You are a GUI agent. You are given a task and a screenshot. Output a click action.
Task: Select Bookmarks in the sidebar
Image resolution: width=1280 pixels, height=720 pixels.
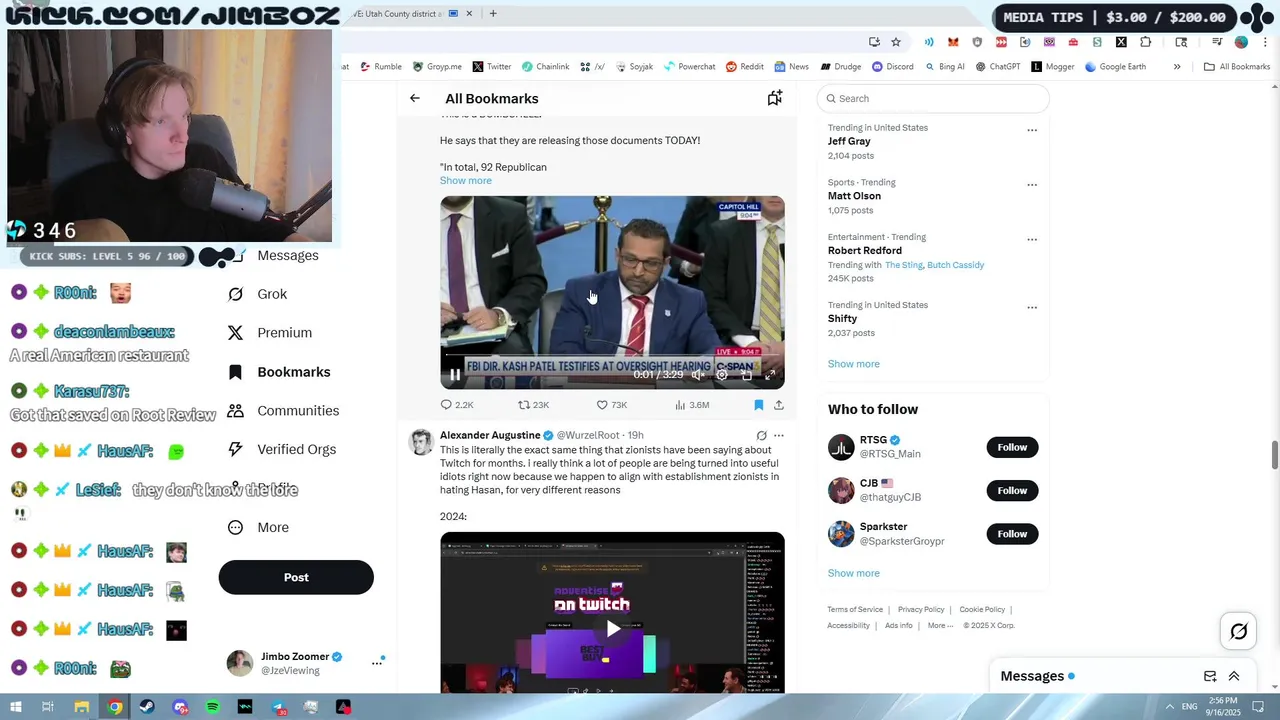click(279, 372)
